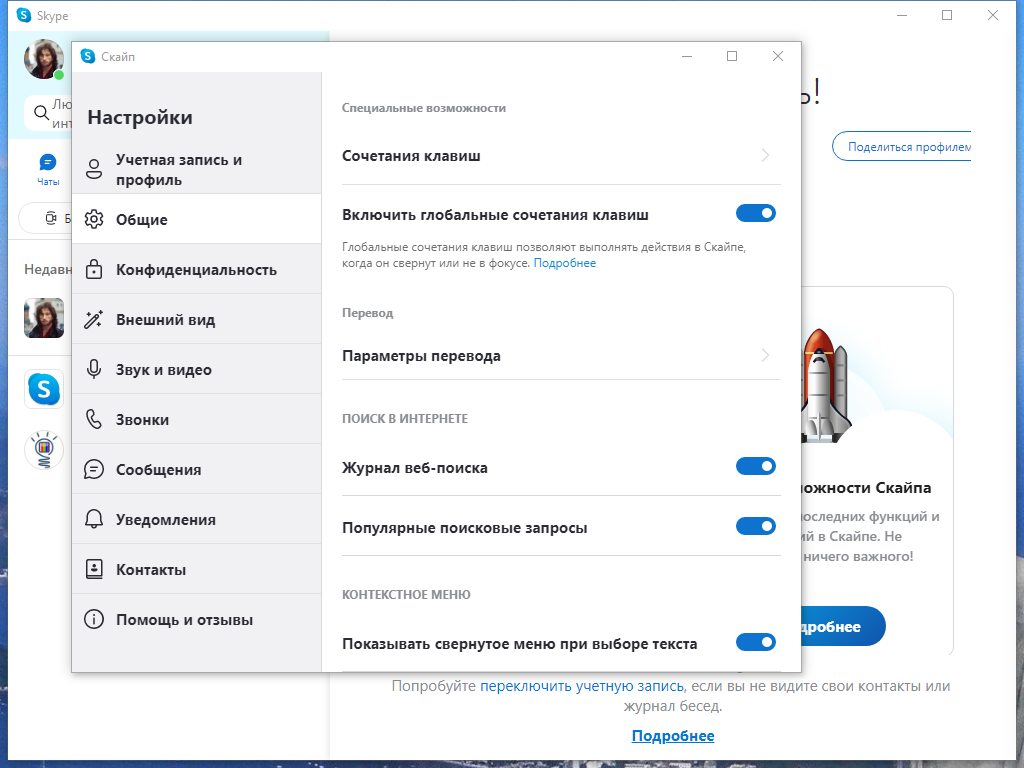This screenshot has width=1024, height=768.
Task: Click the search magnifier icon in Skype window
Action: click(41, 113)
